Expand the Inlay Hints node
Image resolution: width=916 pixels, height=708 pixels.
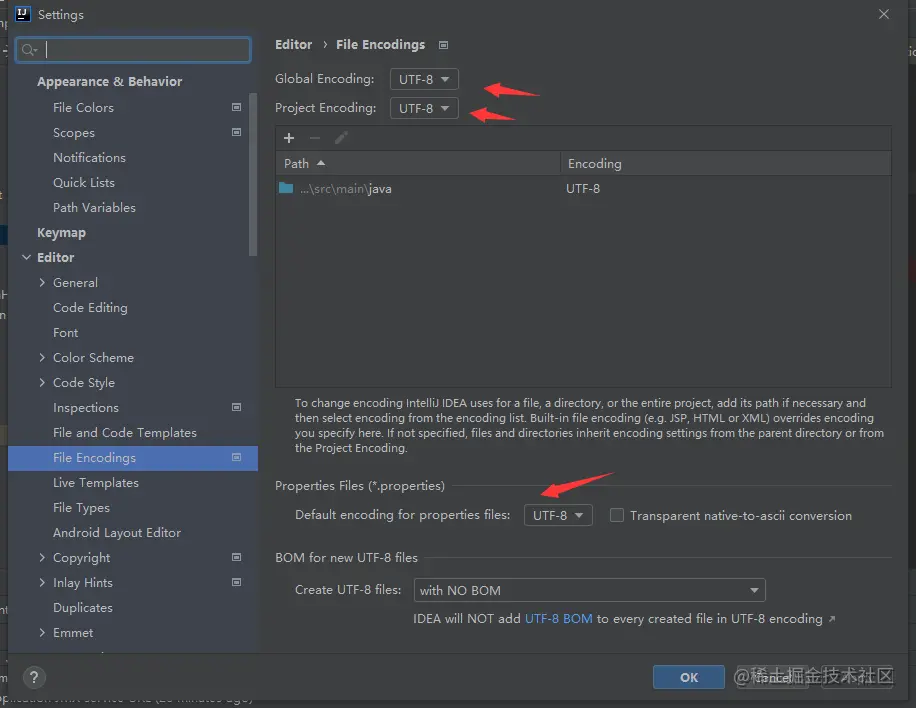pos(42,582)
